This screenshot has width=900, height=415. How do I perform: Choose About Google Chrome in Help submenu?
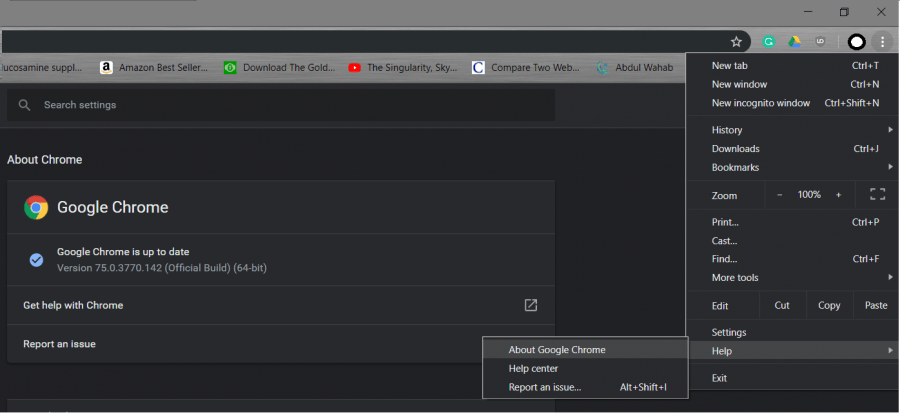[x=557, y=350]
